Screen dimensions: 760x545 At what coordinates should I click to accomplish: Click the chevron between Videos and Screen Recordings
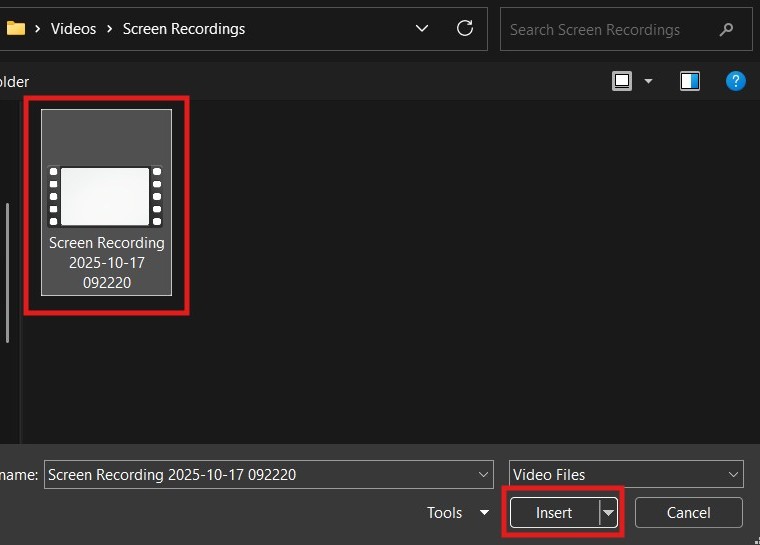(x=110, y=29)
